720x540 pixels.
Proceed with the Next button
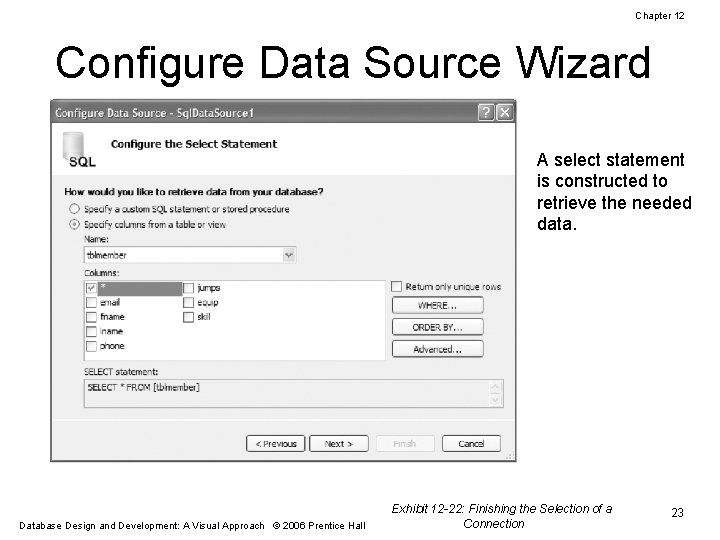(339, 444)
